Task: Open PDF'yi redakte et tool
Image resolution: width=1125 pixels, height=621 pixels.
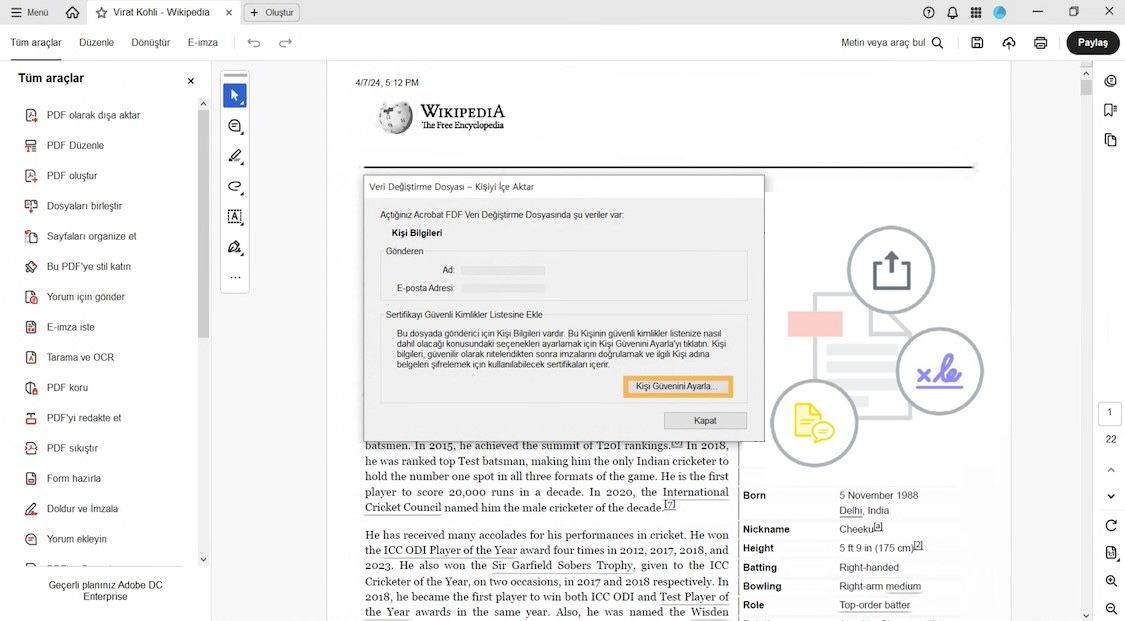Action: point(84,417)
